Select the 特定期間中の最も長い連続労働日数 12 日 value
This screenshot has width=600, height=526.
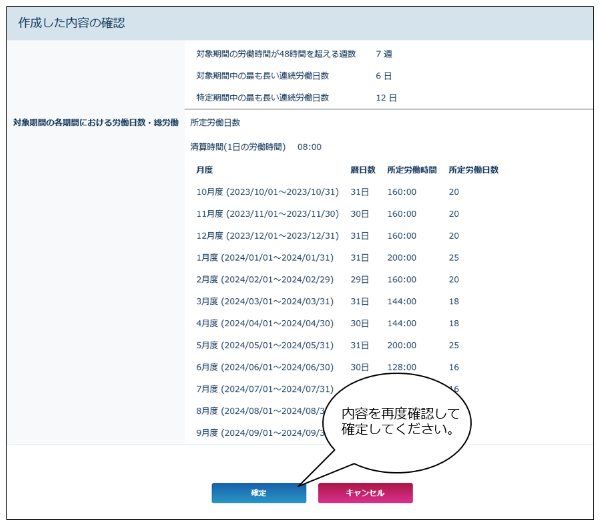(x=386, y=98)
